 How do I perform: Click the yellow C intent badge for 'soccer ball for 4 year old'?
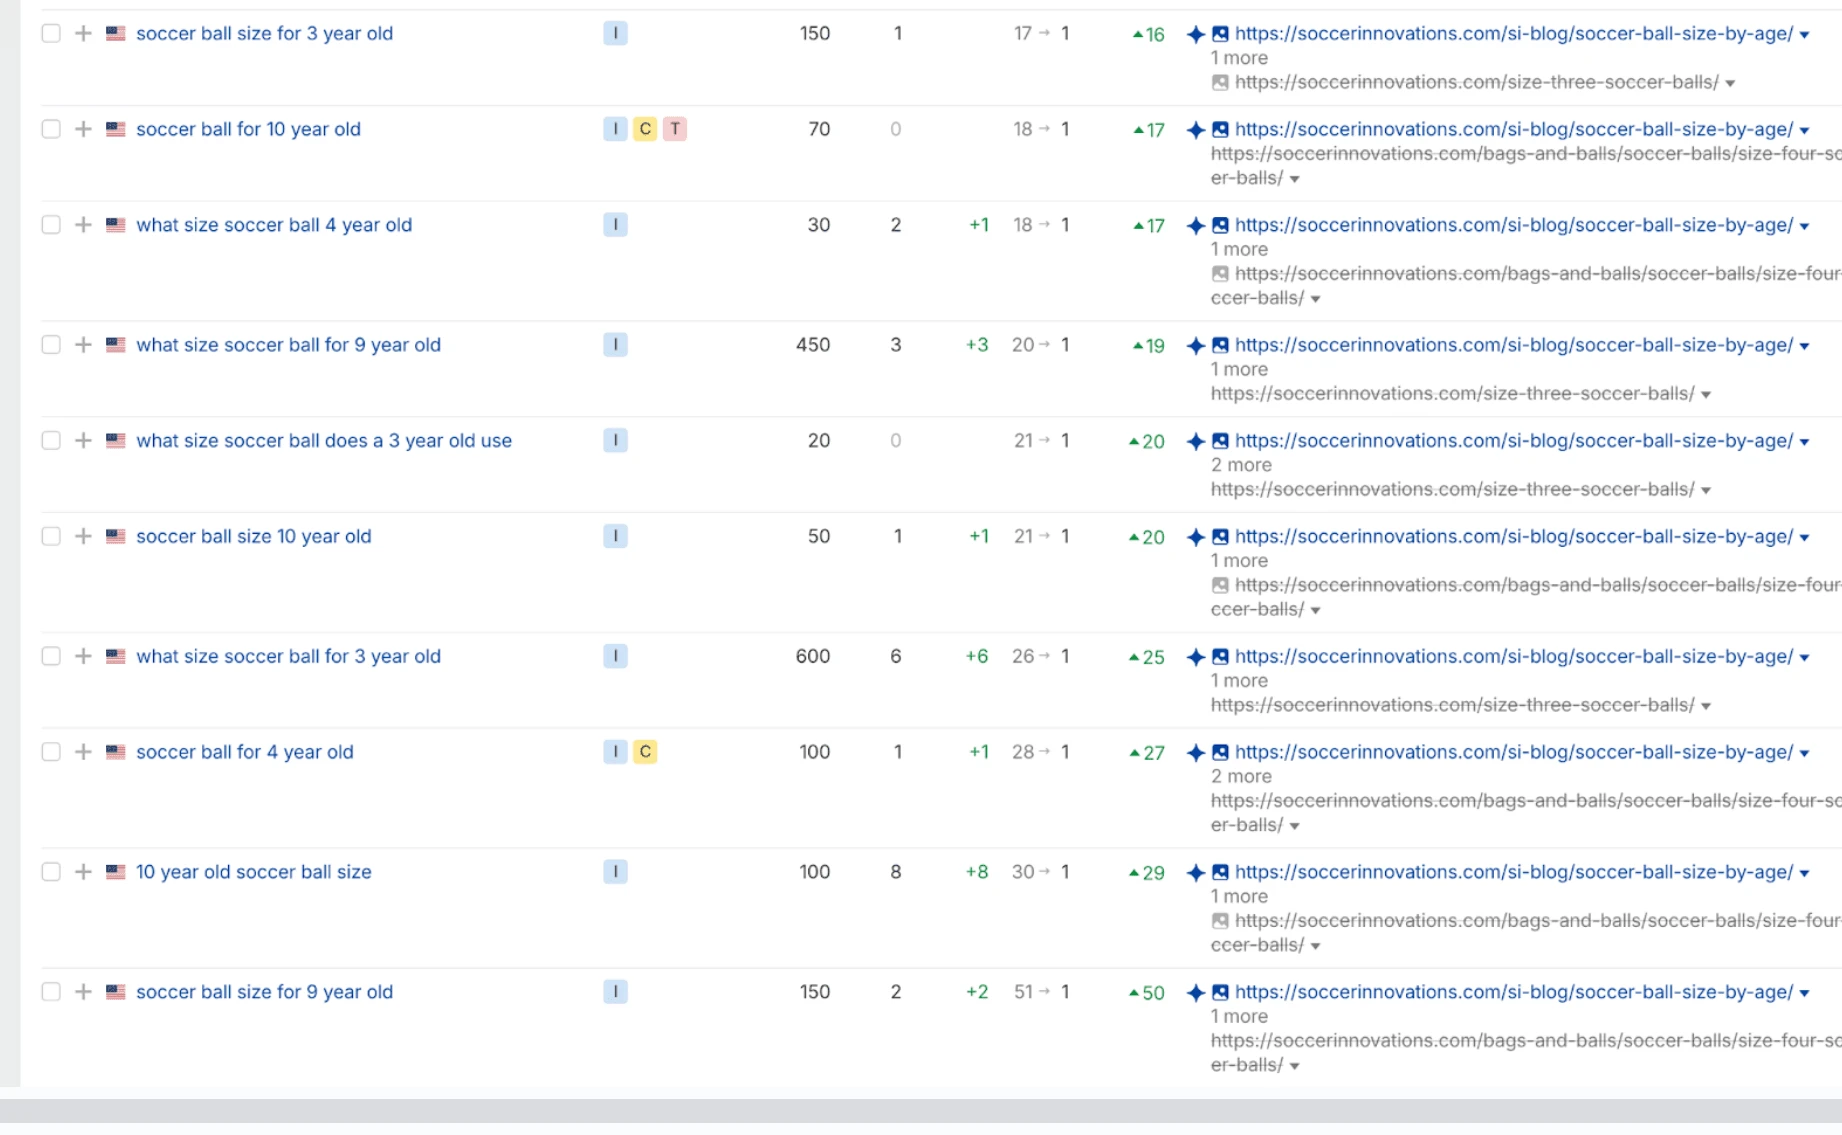pyautogui.click(x=645, y=752)
